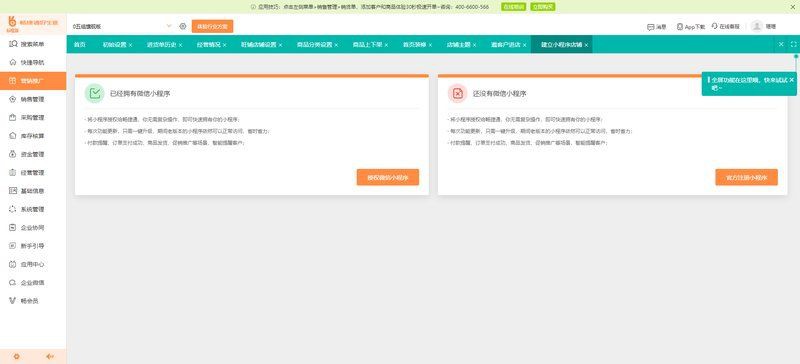The height and width of the screenshot is (364, 800).
Task: Close the top yellow notification banner
Action: [793, 7]
